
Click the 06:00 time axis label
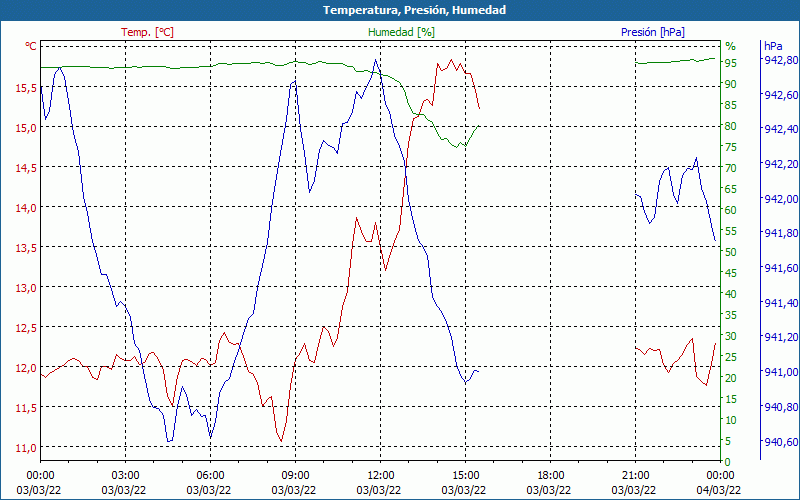(x=210, y=477)
